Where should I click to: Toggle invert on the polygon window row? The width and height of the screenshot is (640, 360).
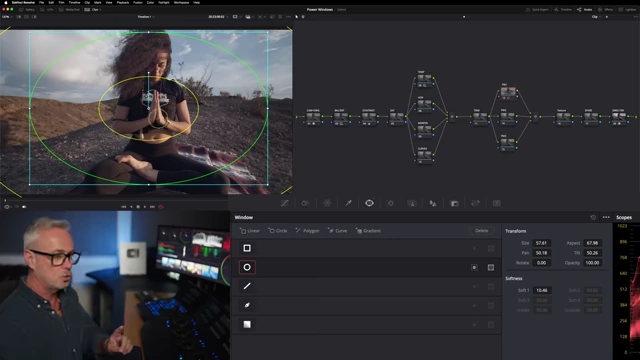click(x=474, y=287)
